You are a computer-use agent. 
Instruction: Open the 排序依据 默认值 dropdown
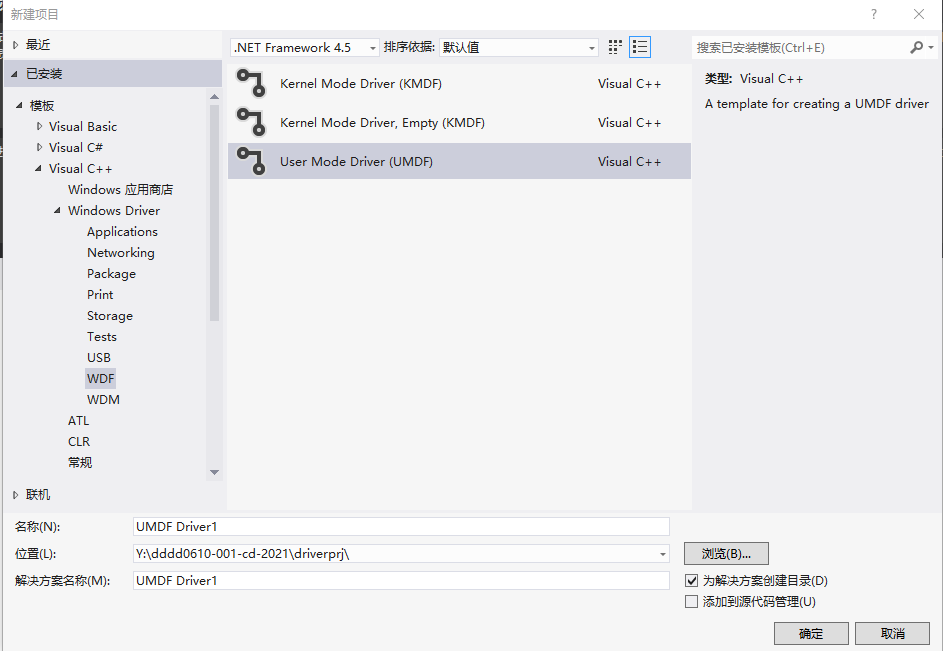point(517,46)
